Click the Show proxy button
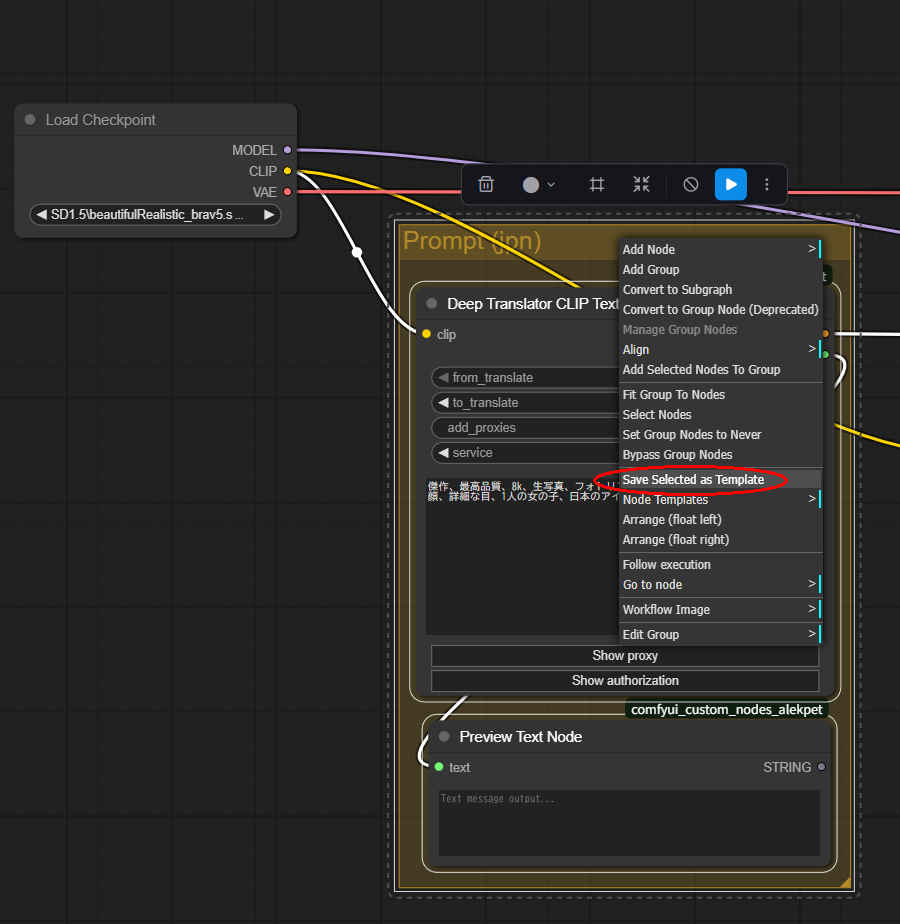Image resolution: width=900 pixels, height=924 pixels. pos(624,656)
